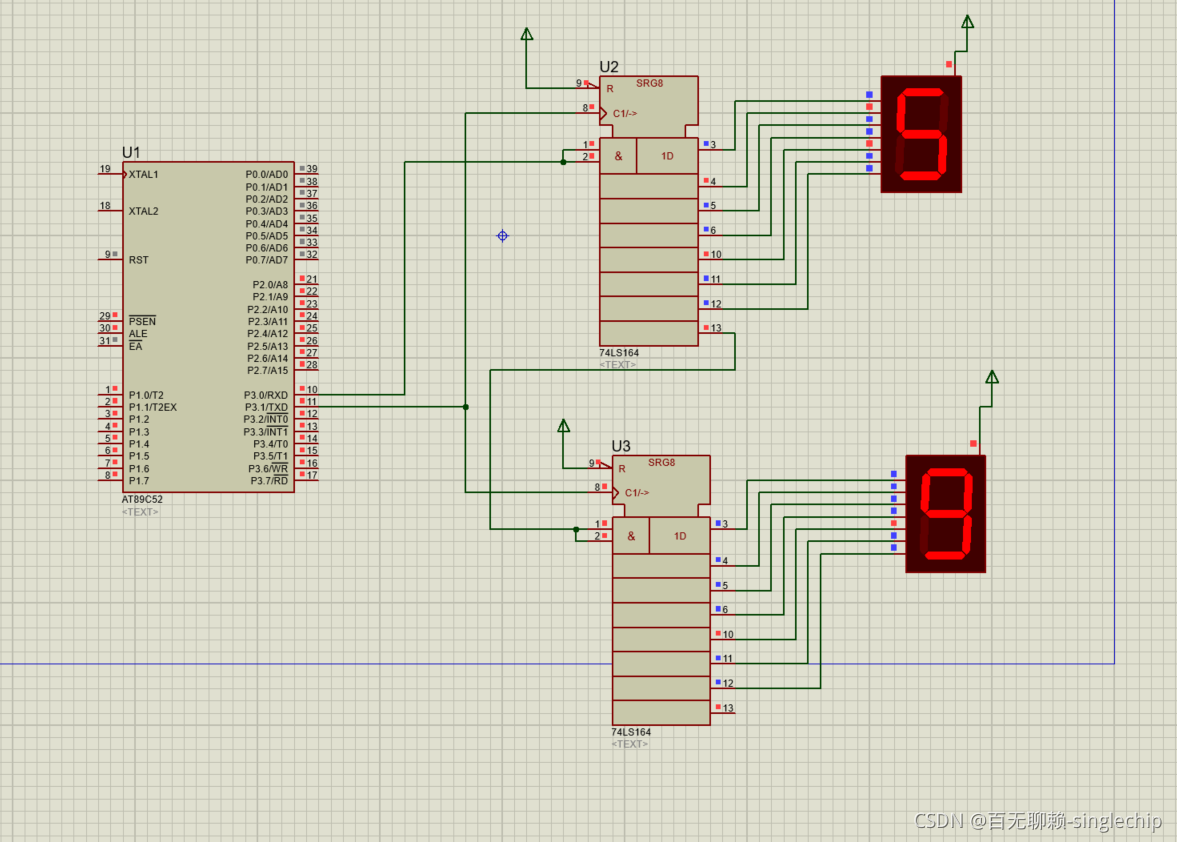Click the RST pin 9 of U1
This screenshot has height=842, width=1177.
point(111,257)
